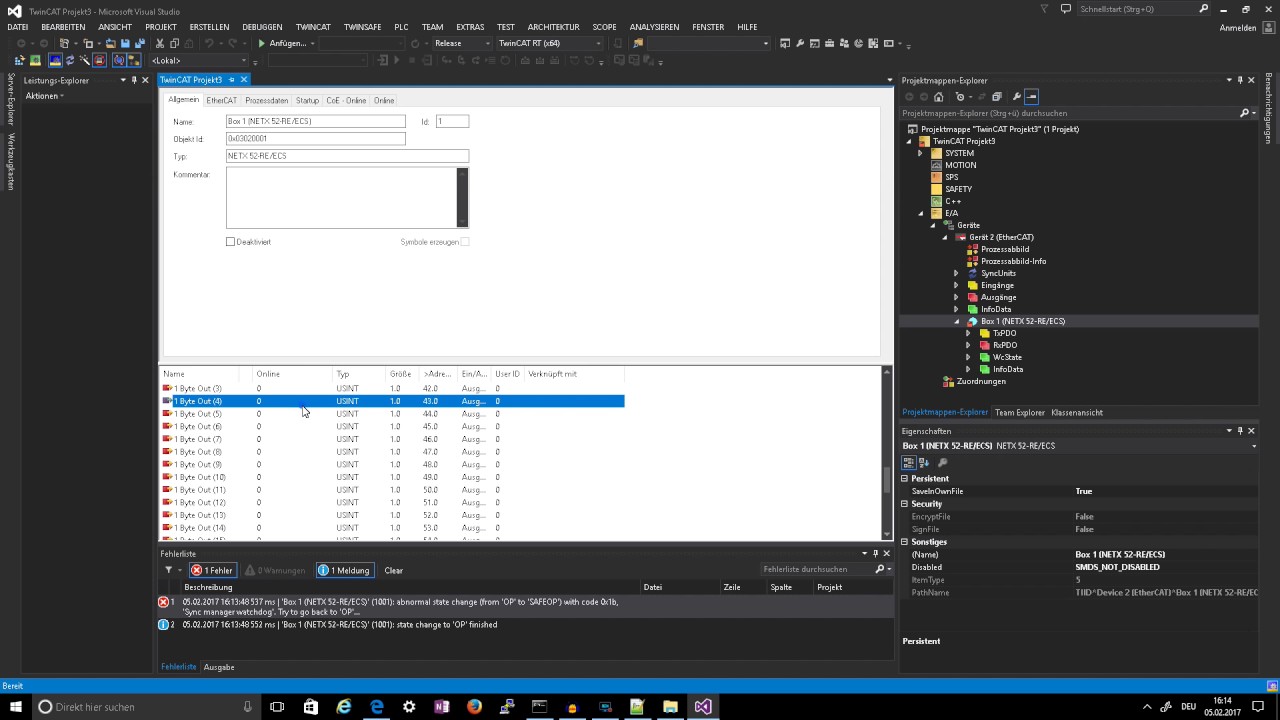1280x720 pixels.
Task: Expand the SYSTEM tree node
Action: click(920, 153)
